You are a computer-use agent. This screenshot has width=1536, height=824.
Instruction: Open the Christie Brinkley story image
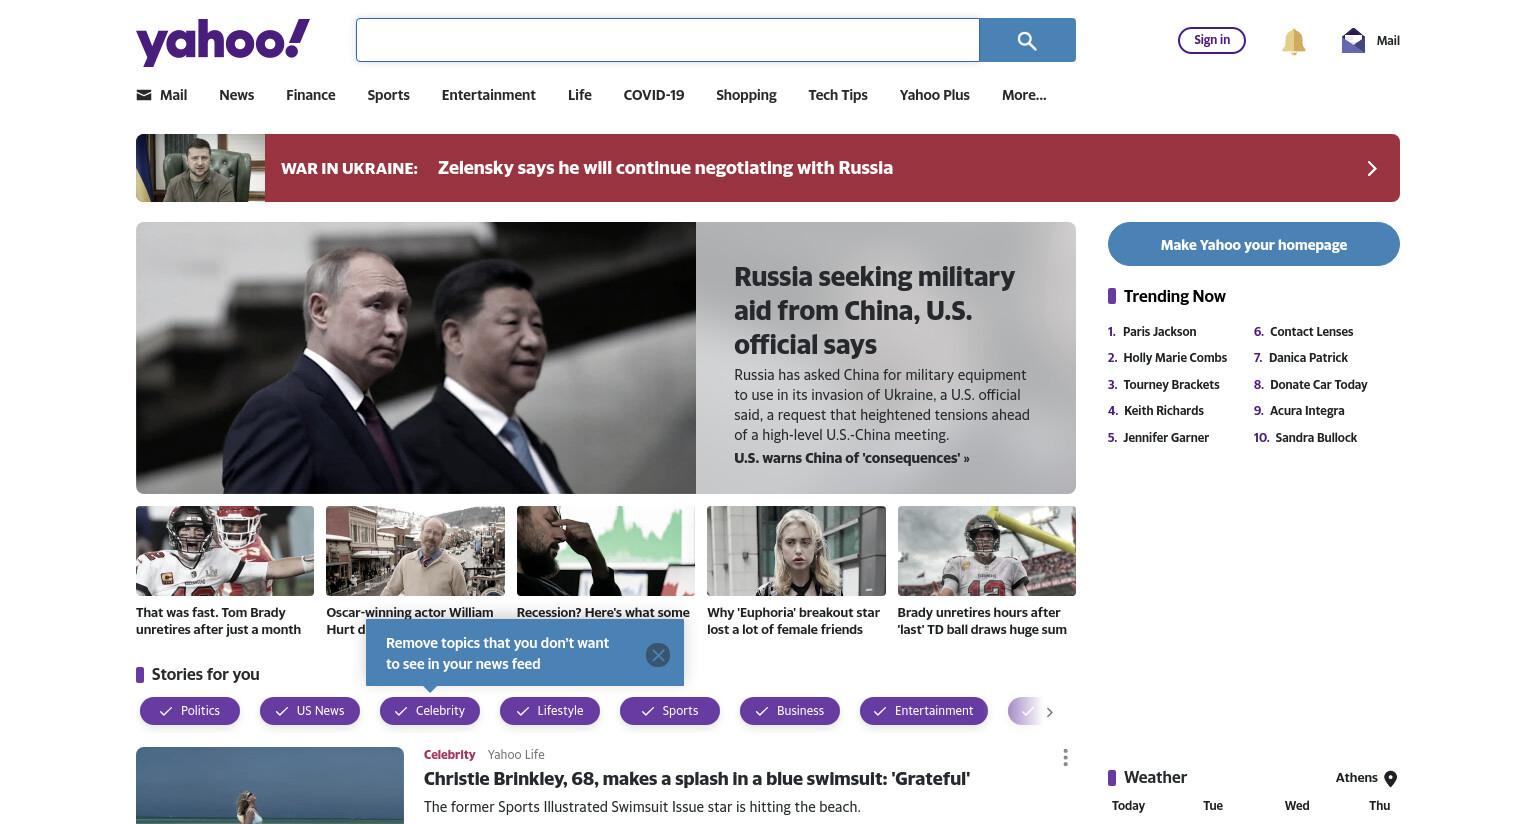270,786
